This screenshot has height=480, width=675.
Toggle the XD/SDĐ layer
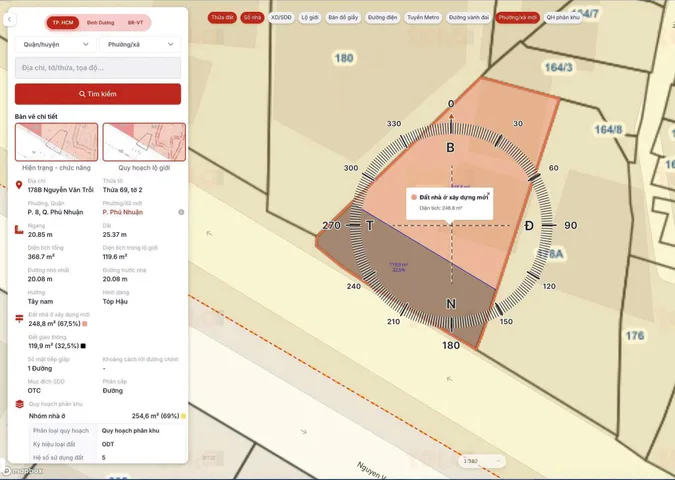point(281,18)
